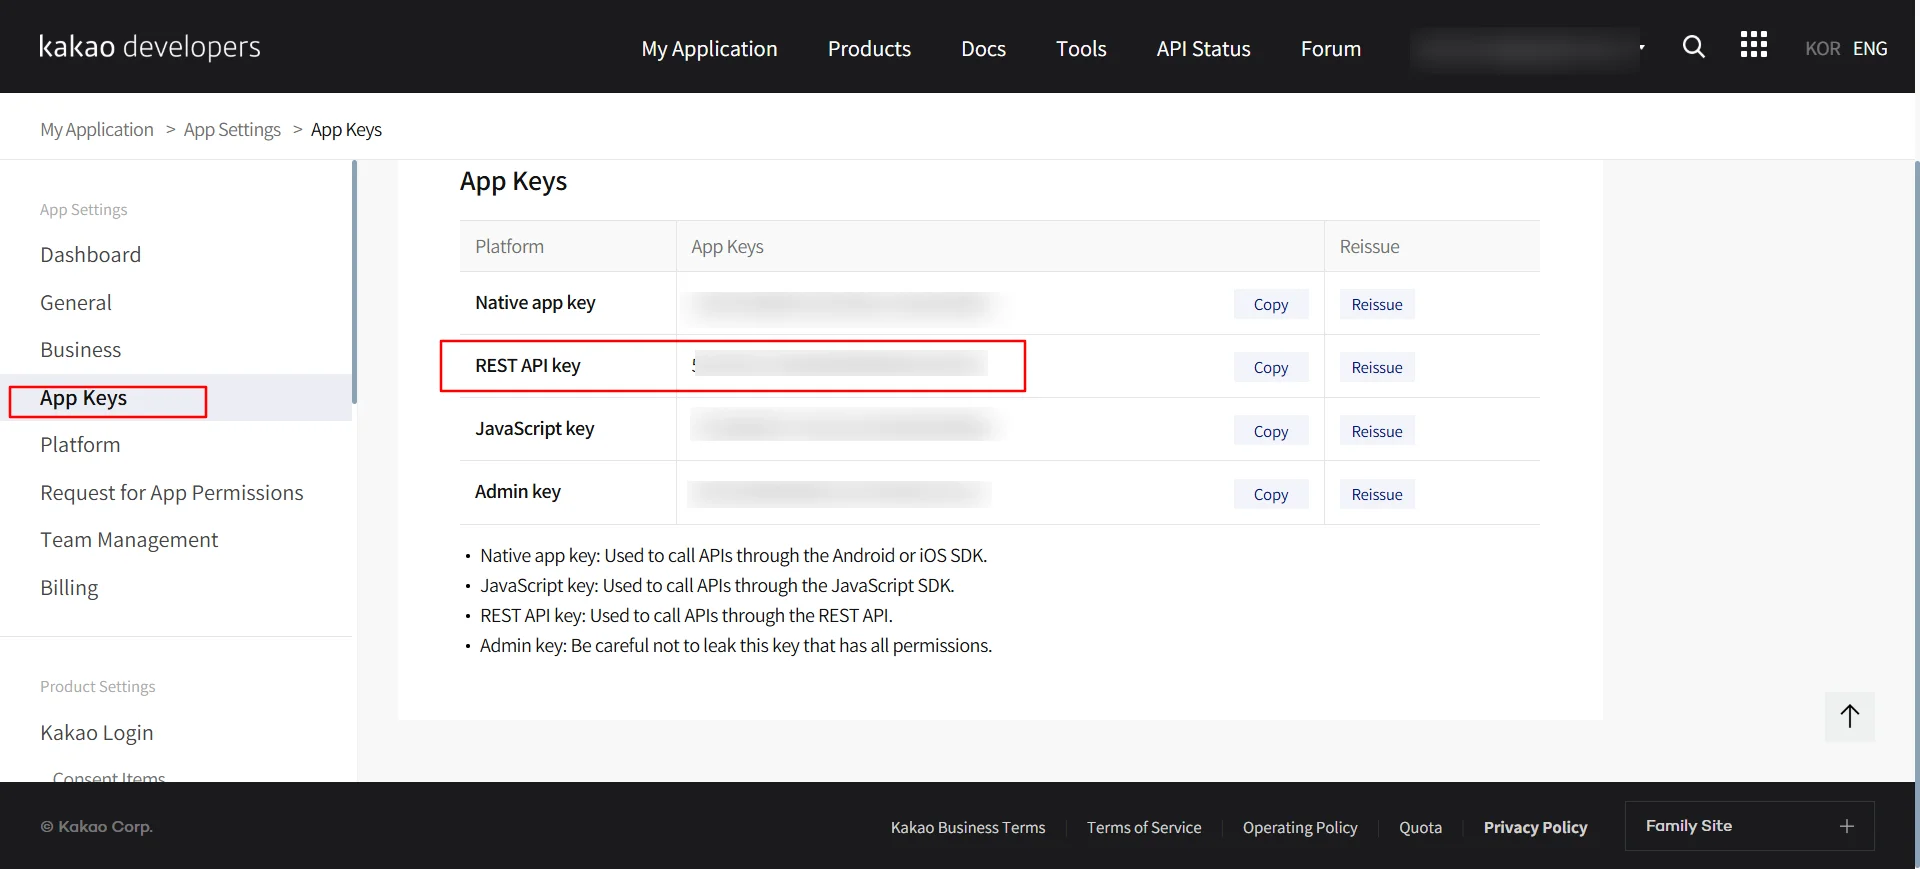Screen dimensions: 1920x869
Task: Open Quota footer link
Action: coord(1420,828)
